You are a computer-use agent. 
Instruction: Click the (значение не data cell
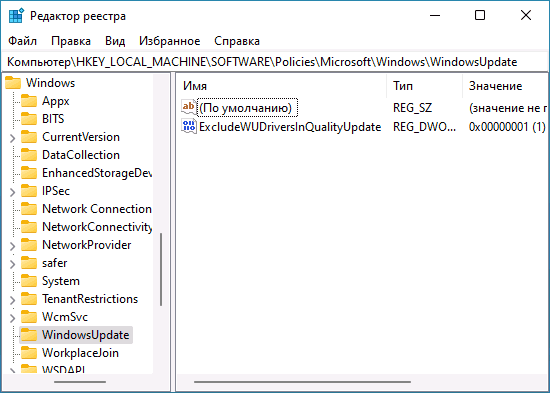[508, 108]
